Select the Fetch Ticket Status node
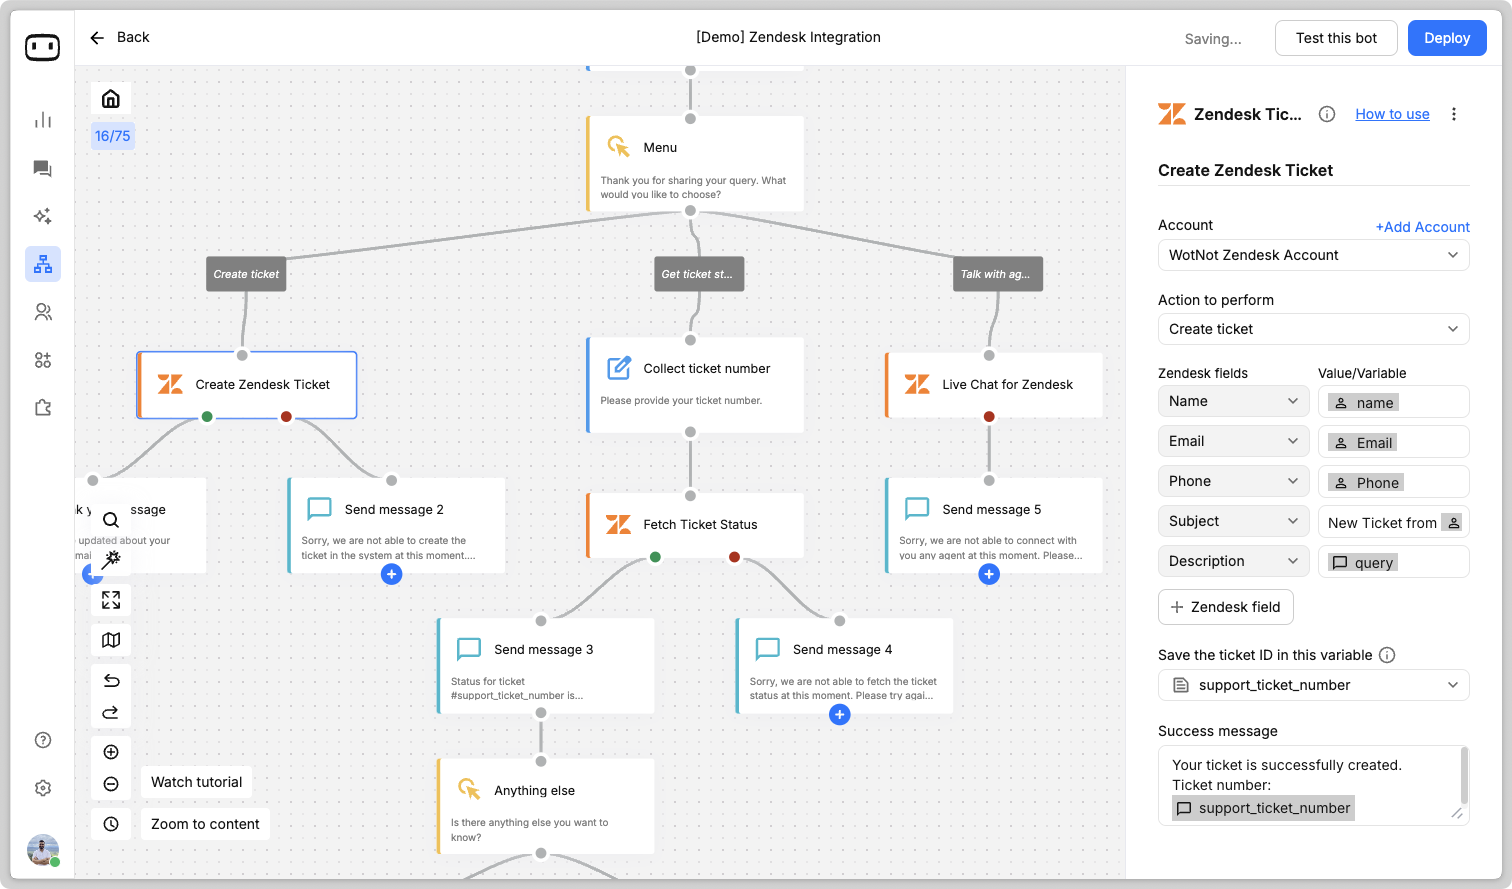Screen dimensions: 1512x889 point(695,525)
